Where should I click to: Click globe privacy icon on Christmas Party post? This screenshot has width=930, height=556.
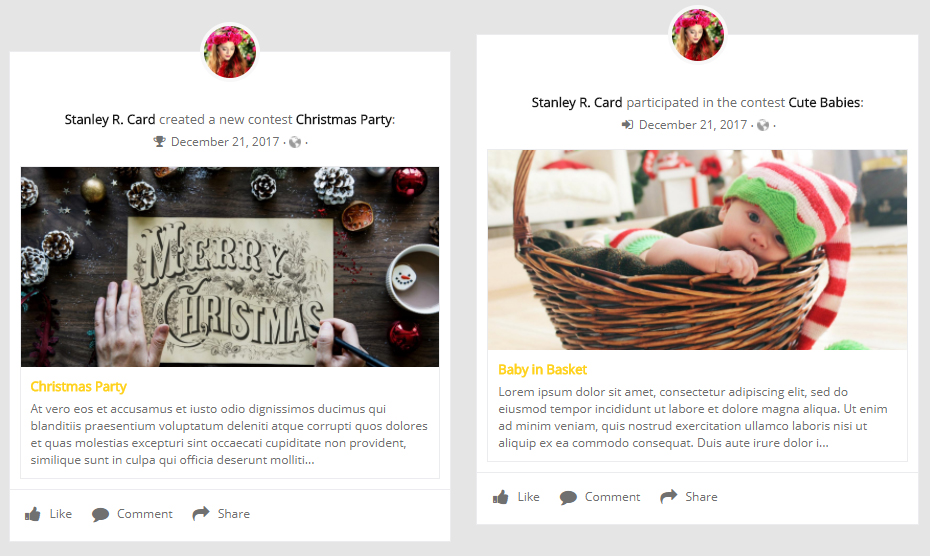(x=295, y=142)
